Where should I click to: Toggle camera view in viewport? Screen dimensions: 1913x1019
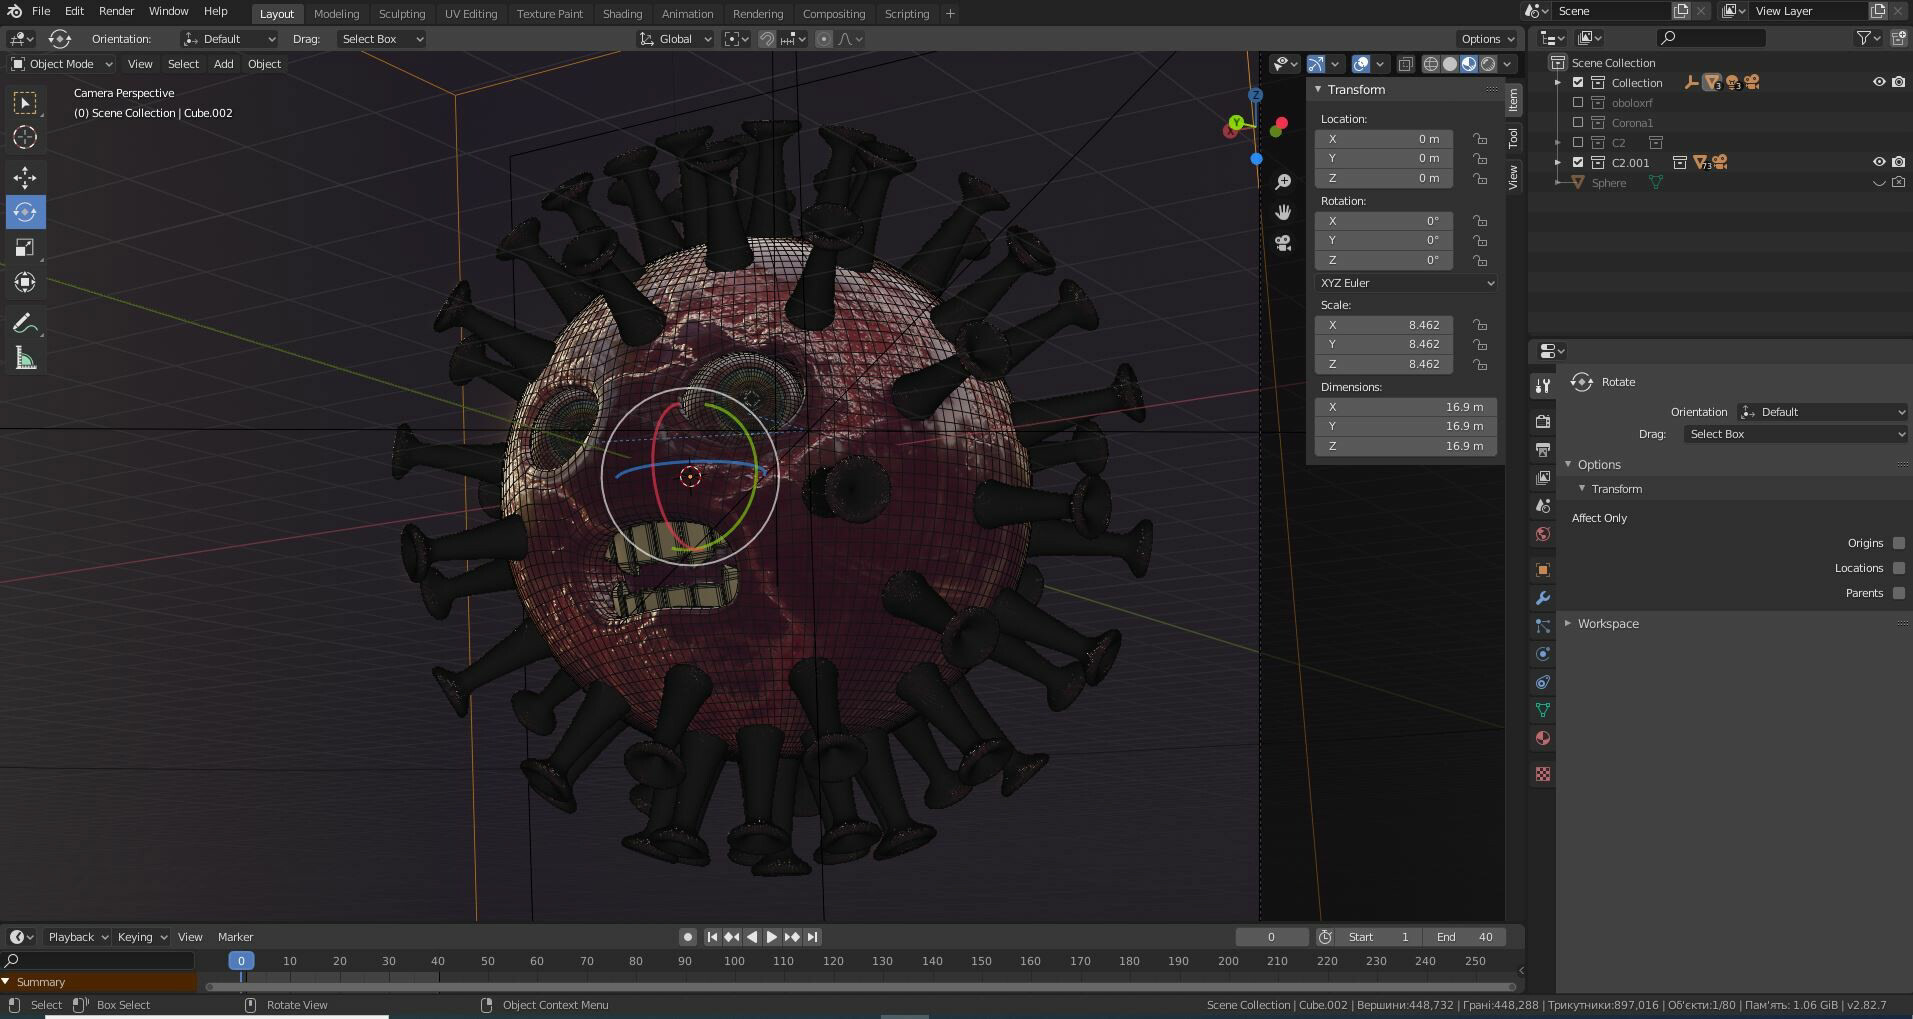1283,243
